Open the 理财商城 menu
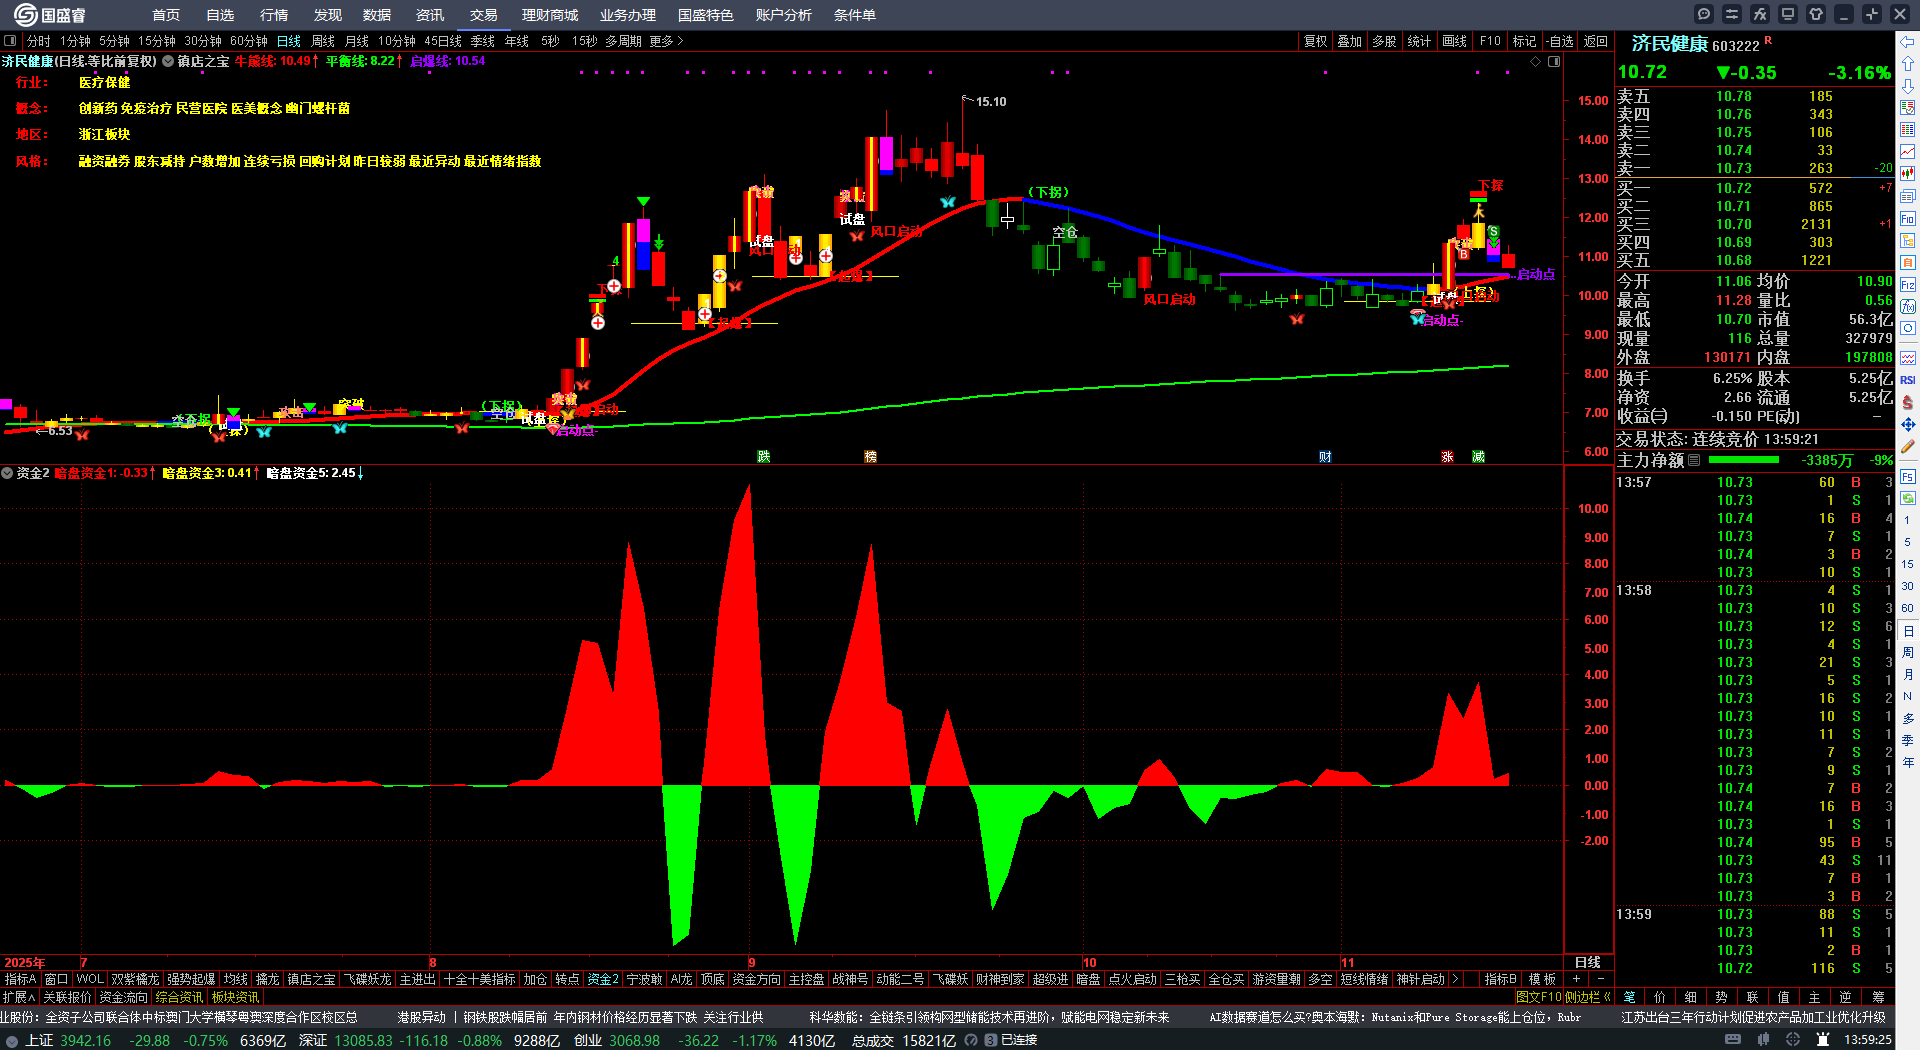1920x1050 pixels. (550, 15)
